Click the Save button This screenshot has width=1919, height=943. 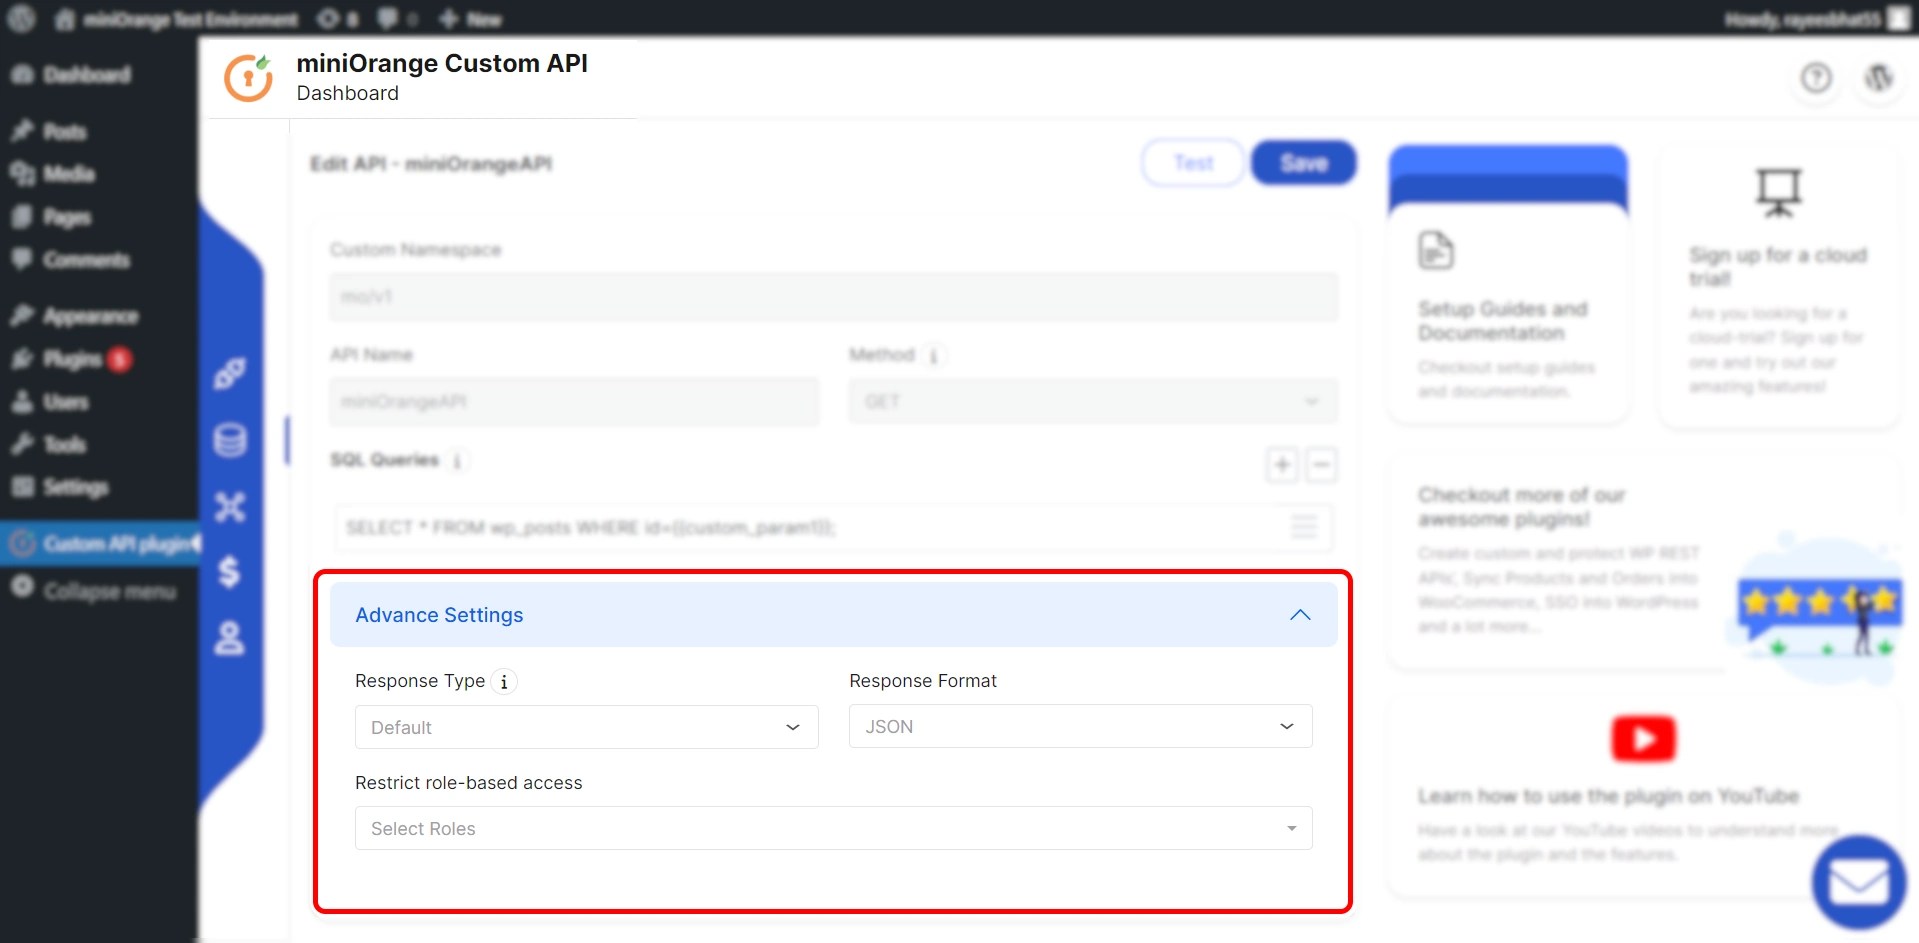click(1304, 163)
